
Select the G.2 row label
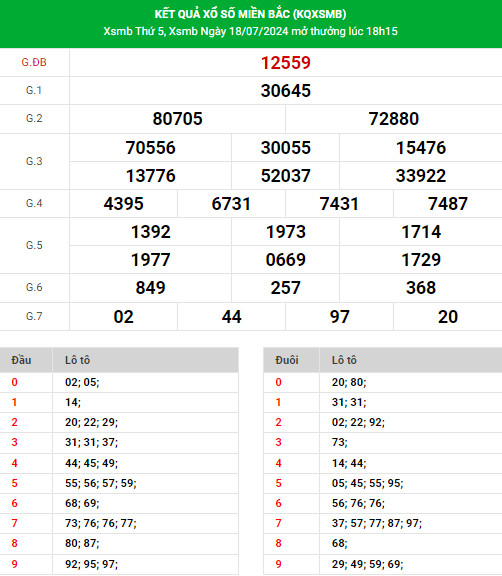[34, 118]
